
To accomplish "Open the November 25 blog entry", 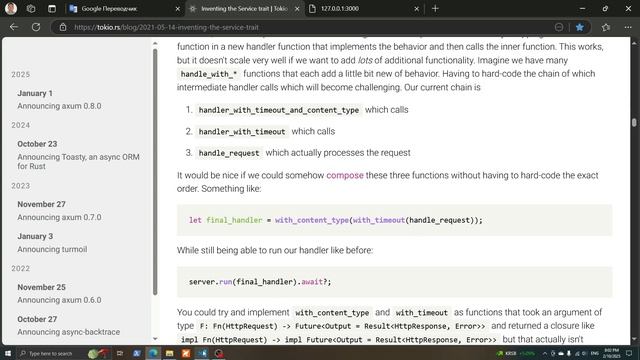I will pyautogui.click(x=41, y=287).
